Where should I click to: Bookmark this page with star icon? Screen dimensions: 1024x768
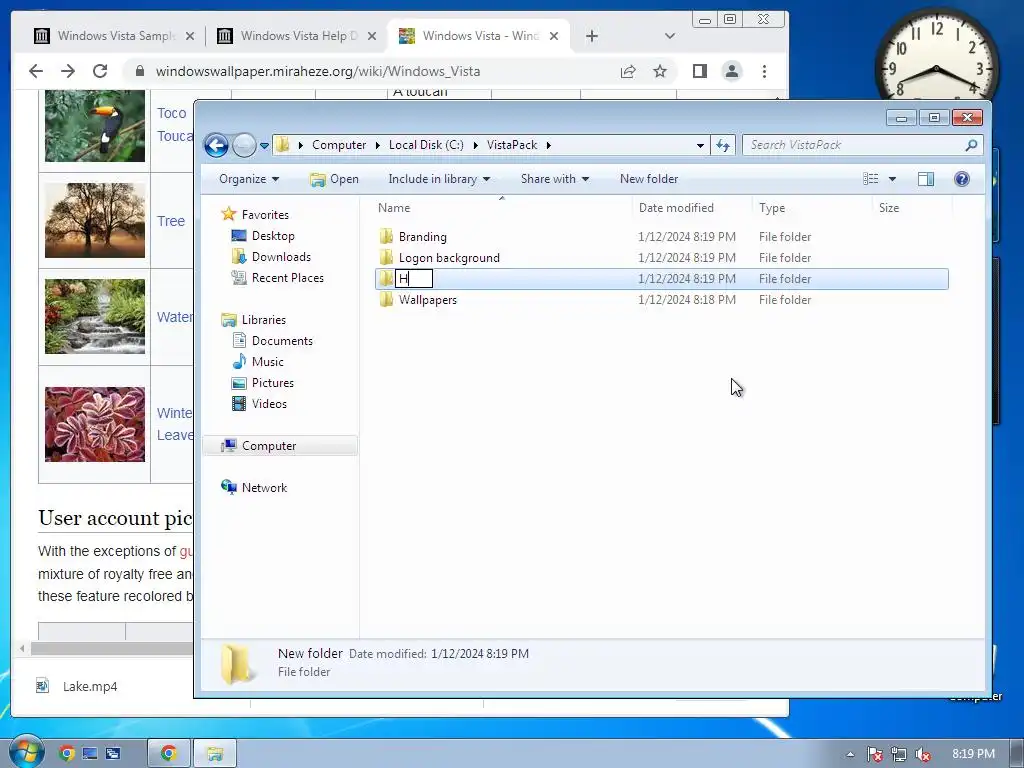pyautogui.click(x=660, y=71)
